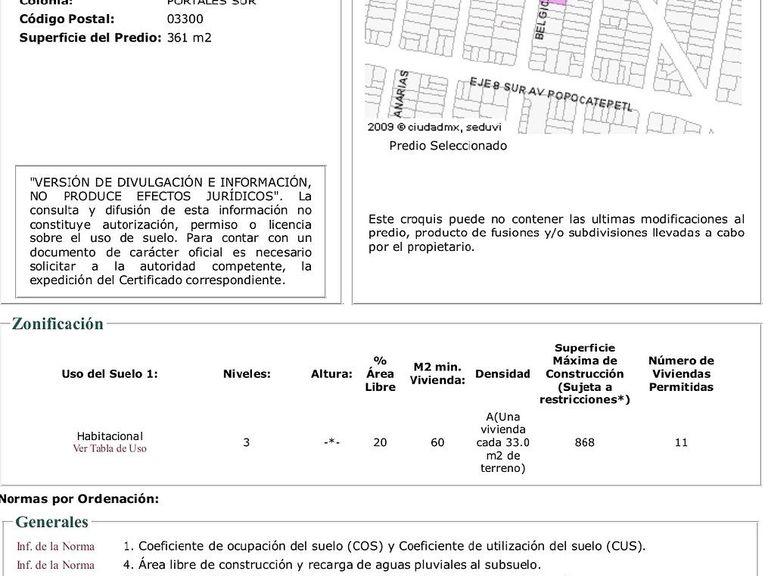Click the Predio Seleccionado legend text
Screen dimensions: 768x576
448,145
